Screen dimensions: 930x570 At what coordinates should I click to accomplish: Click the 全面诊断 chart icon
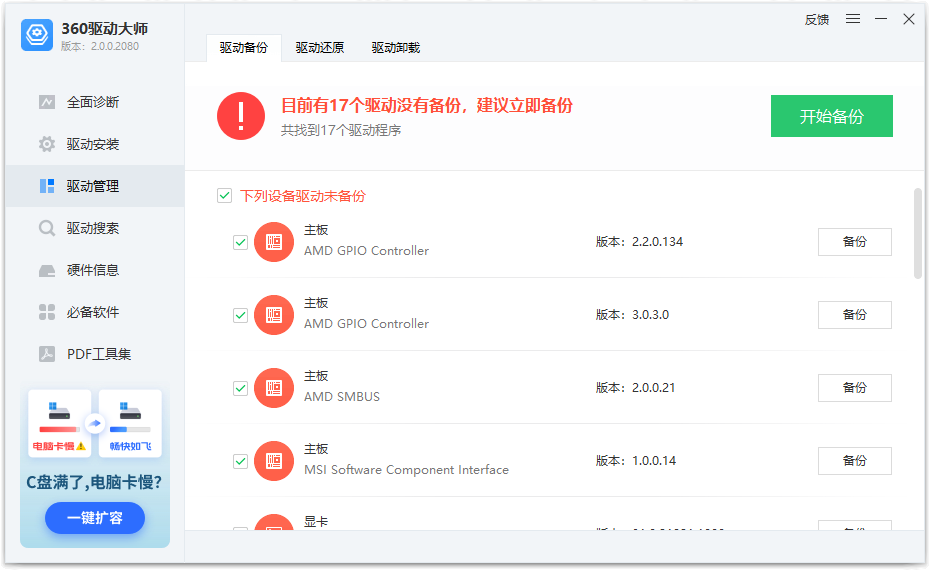(x=47, y=102)
